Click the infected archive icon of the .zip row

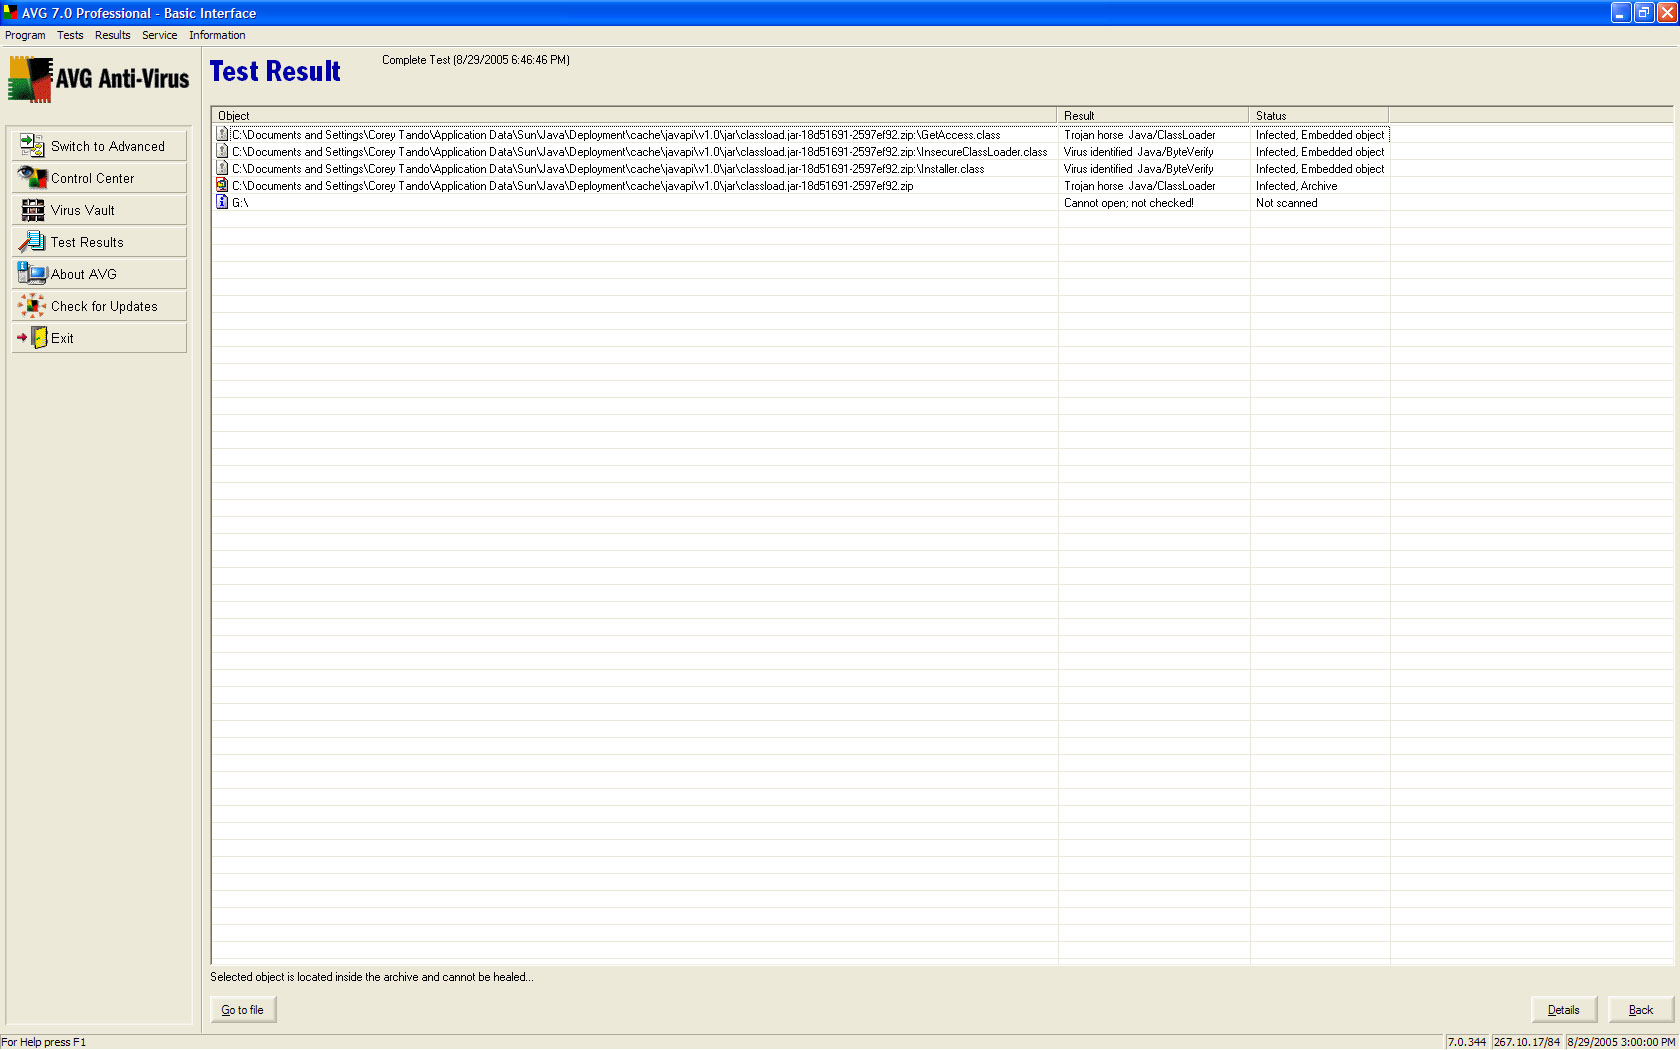tap(222, 185)
